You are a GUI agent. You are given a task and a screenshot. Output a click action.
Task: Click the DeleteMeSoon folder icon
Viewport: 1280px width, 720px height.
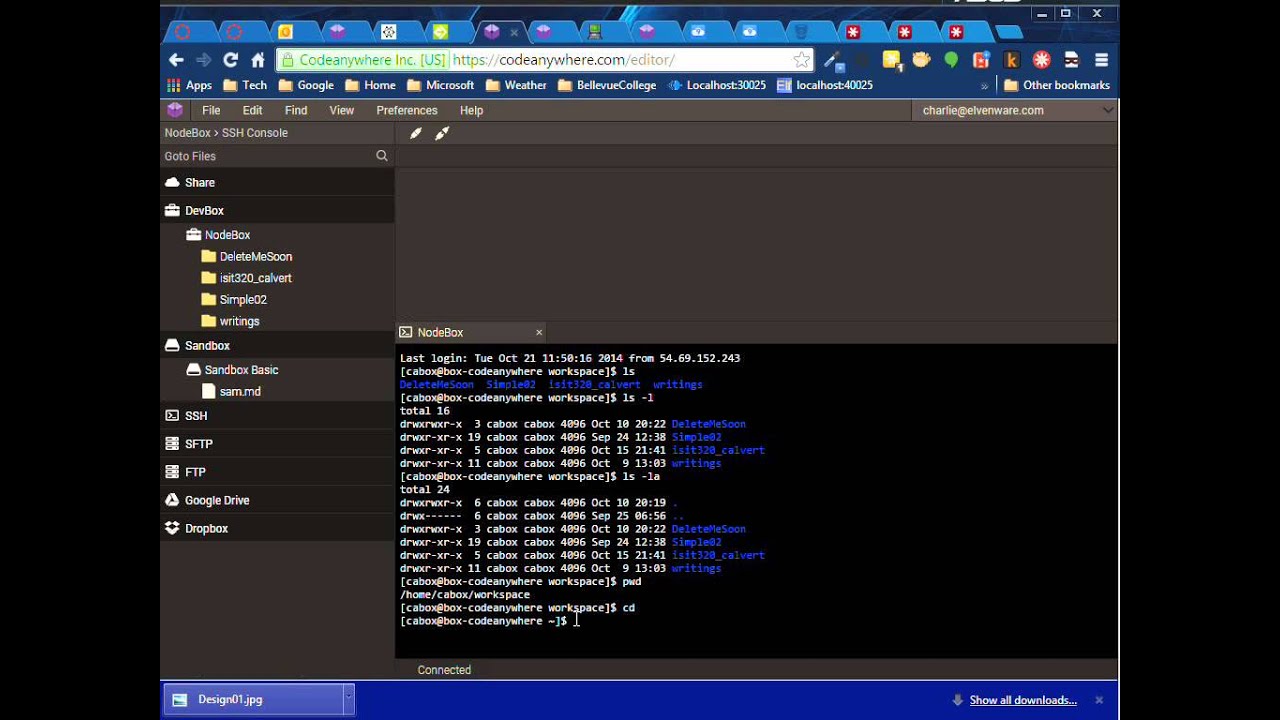click(208, 257)
